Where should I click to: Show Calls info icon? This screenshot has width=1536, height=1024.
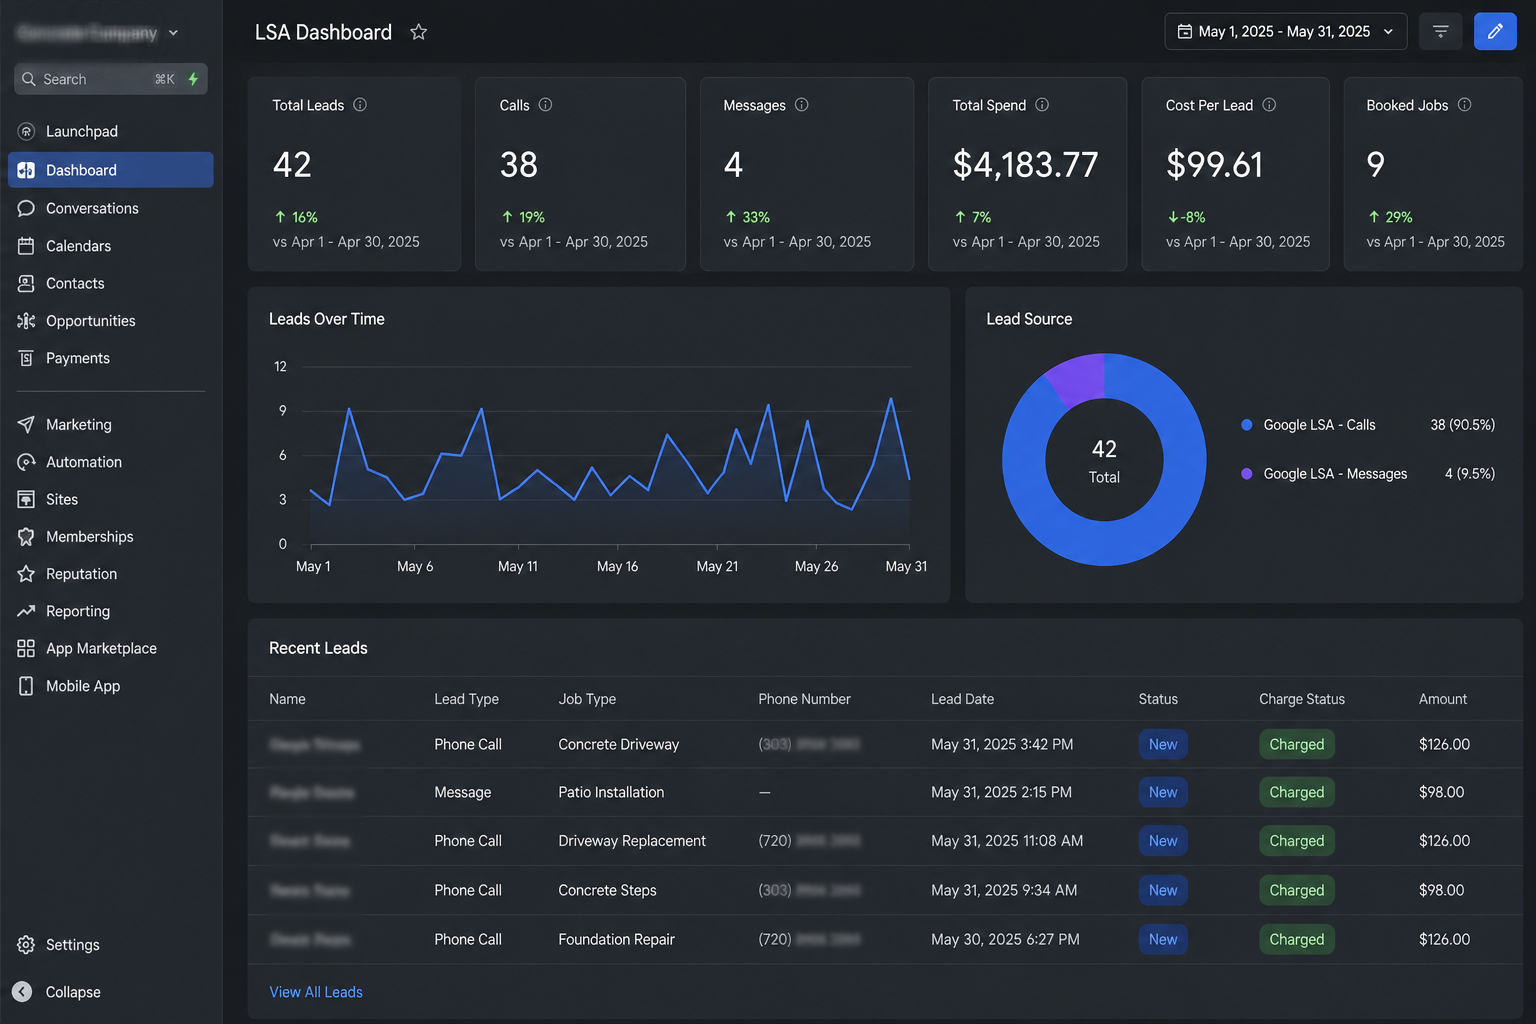(545, 105)
